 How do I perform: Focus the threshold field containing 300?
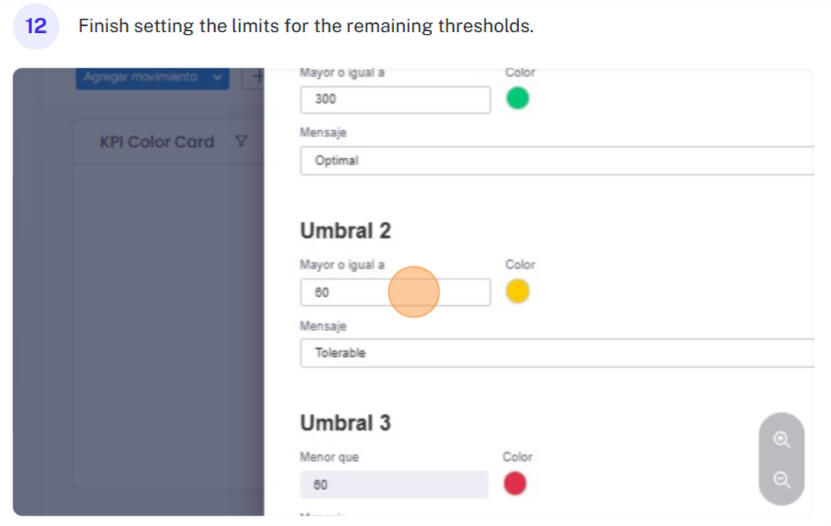click(x=395, y=99)
